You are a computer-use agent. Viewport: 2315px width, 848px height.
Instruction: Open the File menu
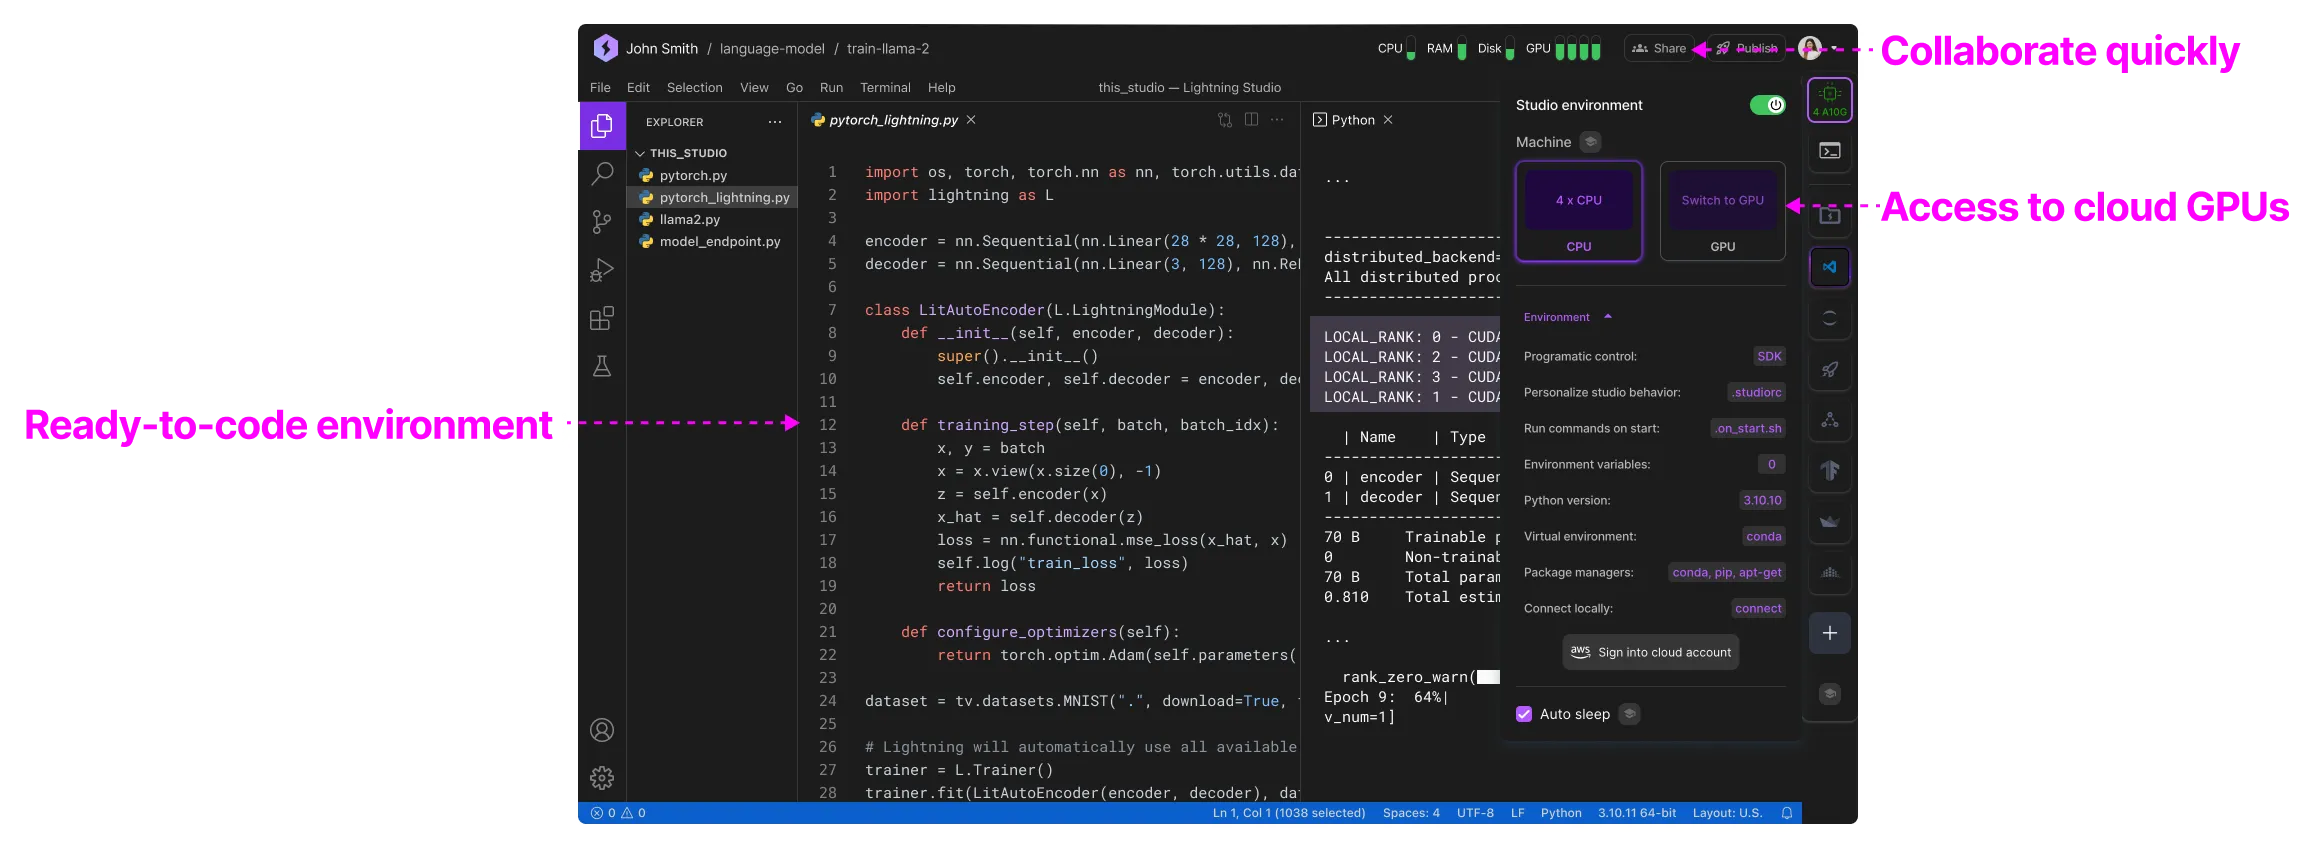click(x=600, y=88)
